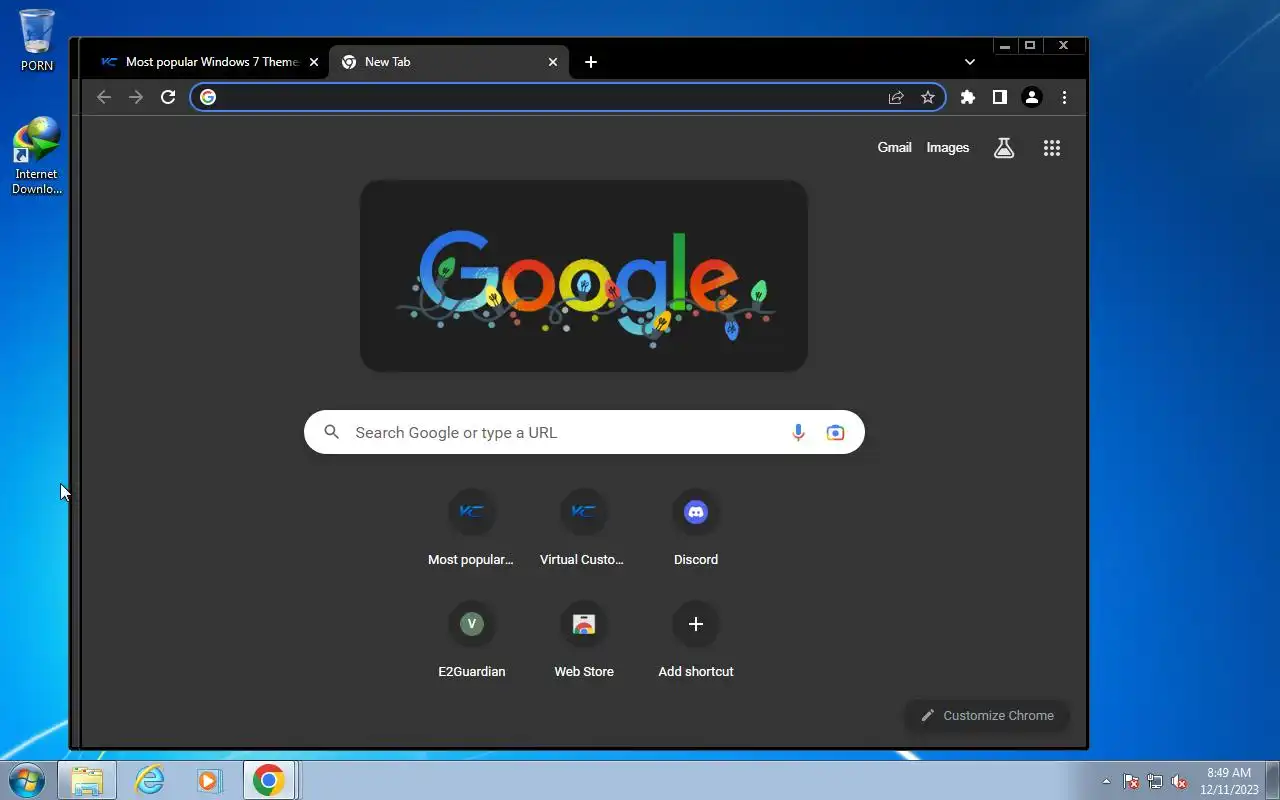1280x800 pixels.
Task: Open a new tab with the plus button
Action: (x=591, y=62)
